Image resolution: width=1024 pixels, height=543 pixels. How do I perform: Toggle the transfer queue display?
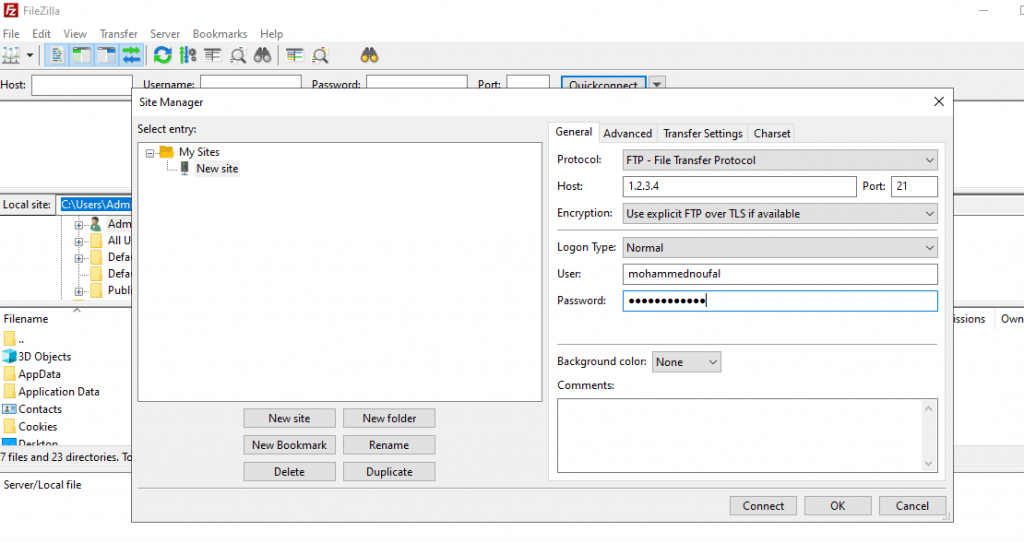coord(131,56)
